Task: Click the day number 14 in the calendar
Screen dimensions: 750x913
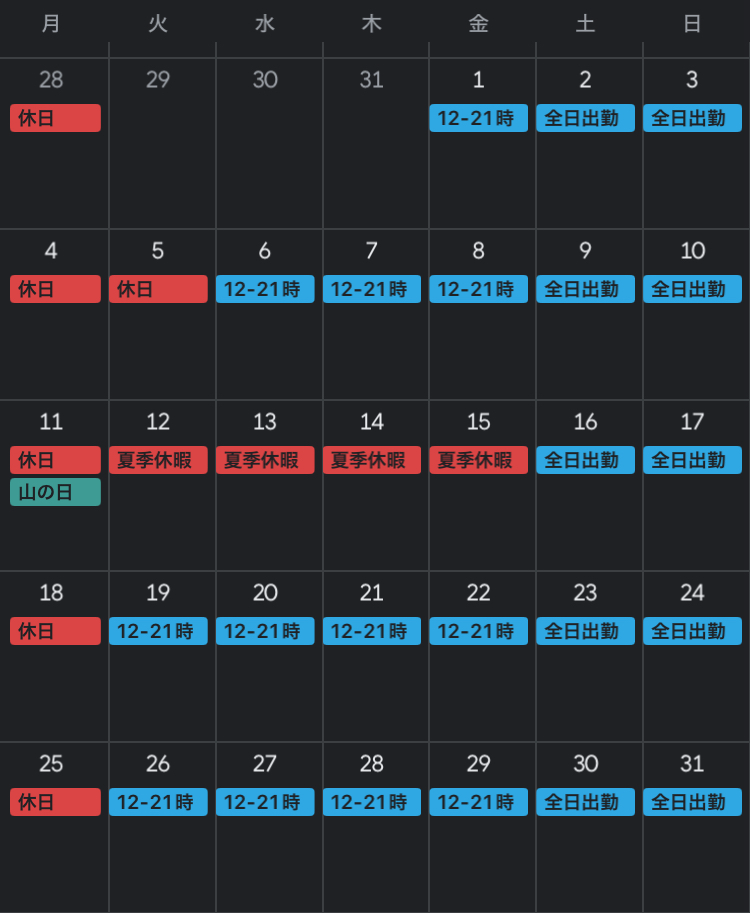Action: (x=372, y=422)
